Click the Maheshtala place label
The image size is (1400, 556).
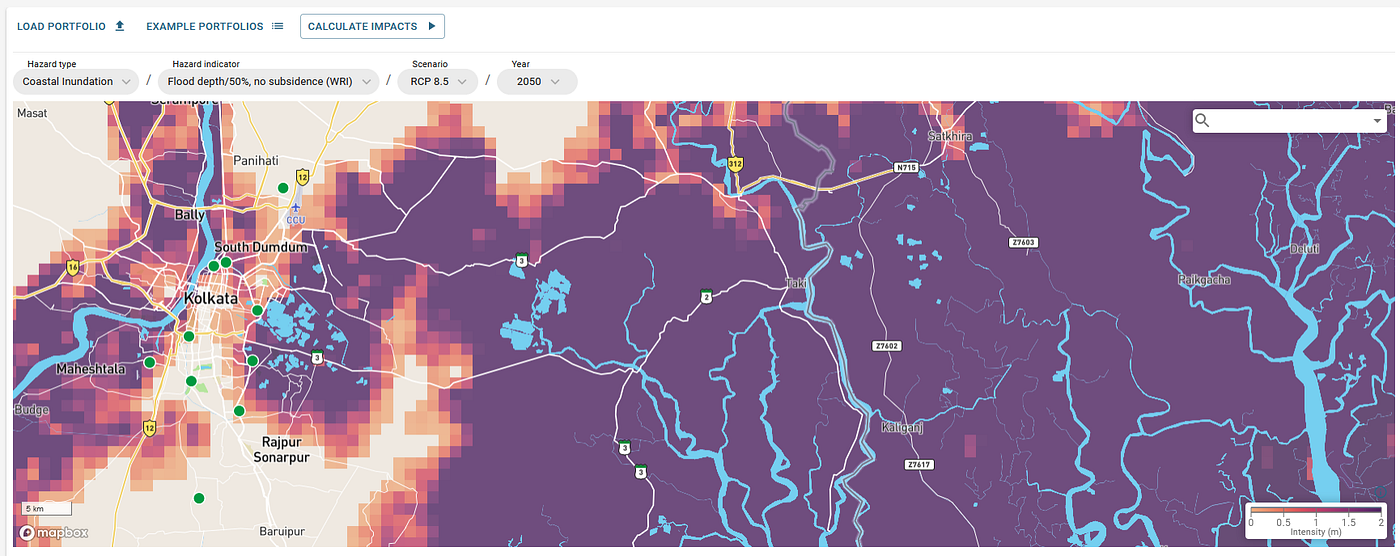pos(91,370)
